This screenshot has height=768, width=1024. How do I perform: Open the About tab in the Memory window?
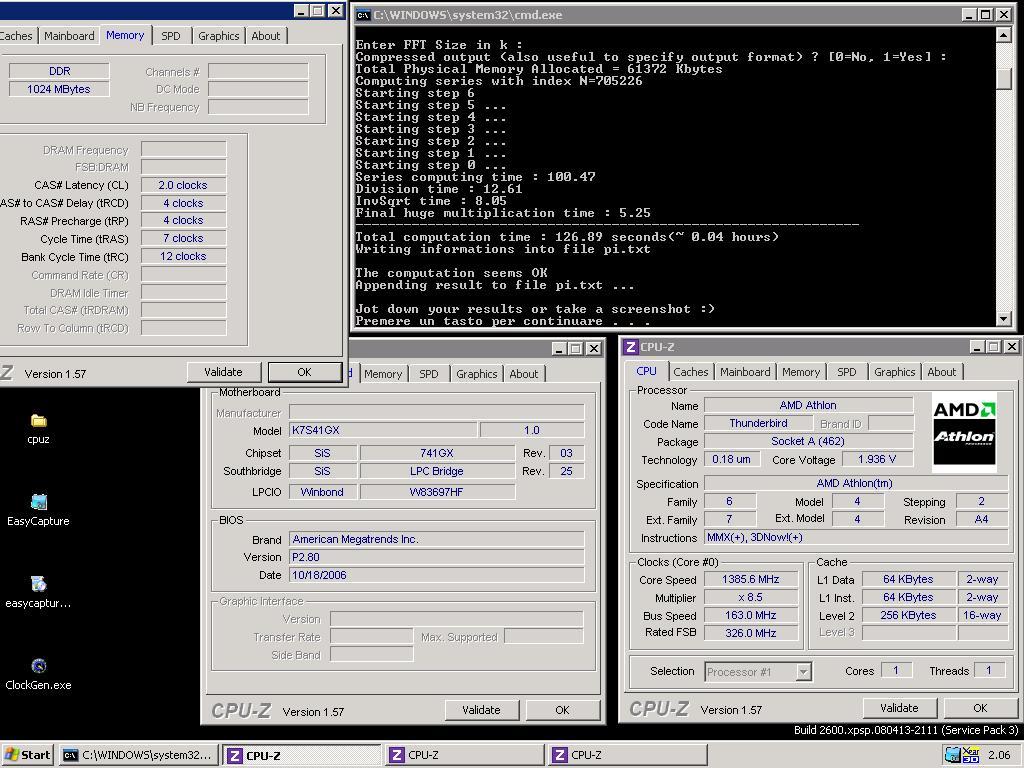coord(265,36)
